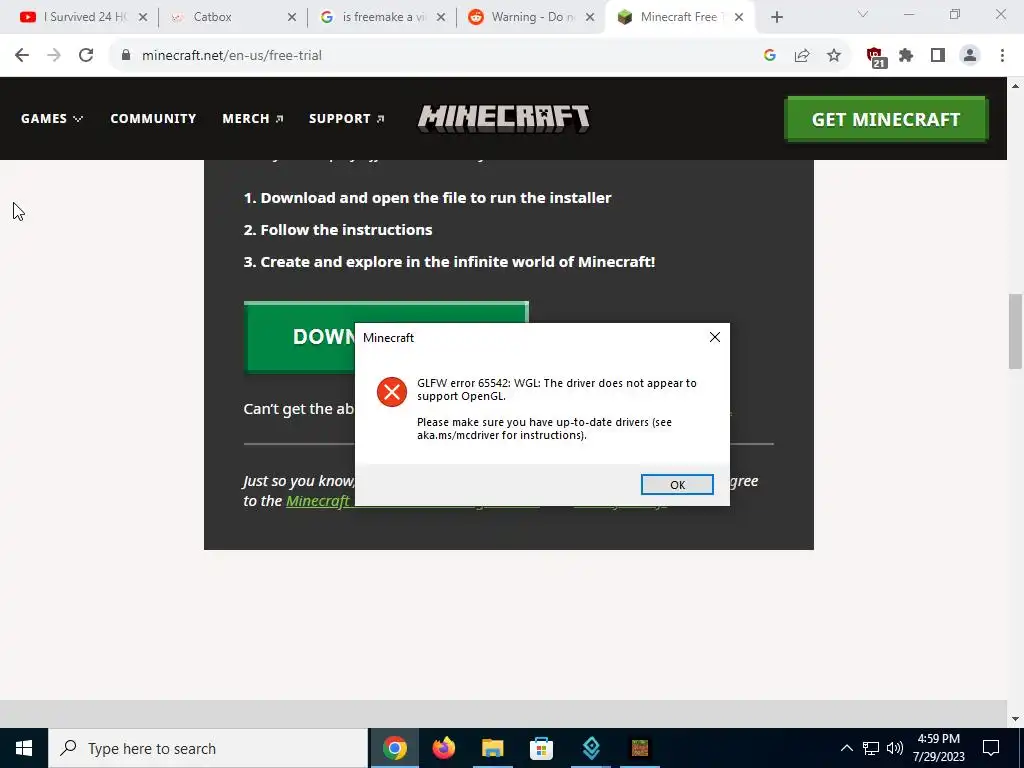Viewport: 1024px width, 768px height.
Task: Click the Minecraft link in the disclaimer text
Action: [x=318, y=501]
